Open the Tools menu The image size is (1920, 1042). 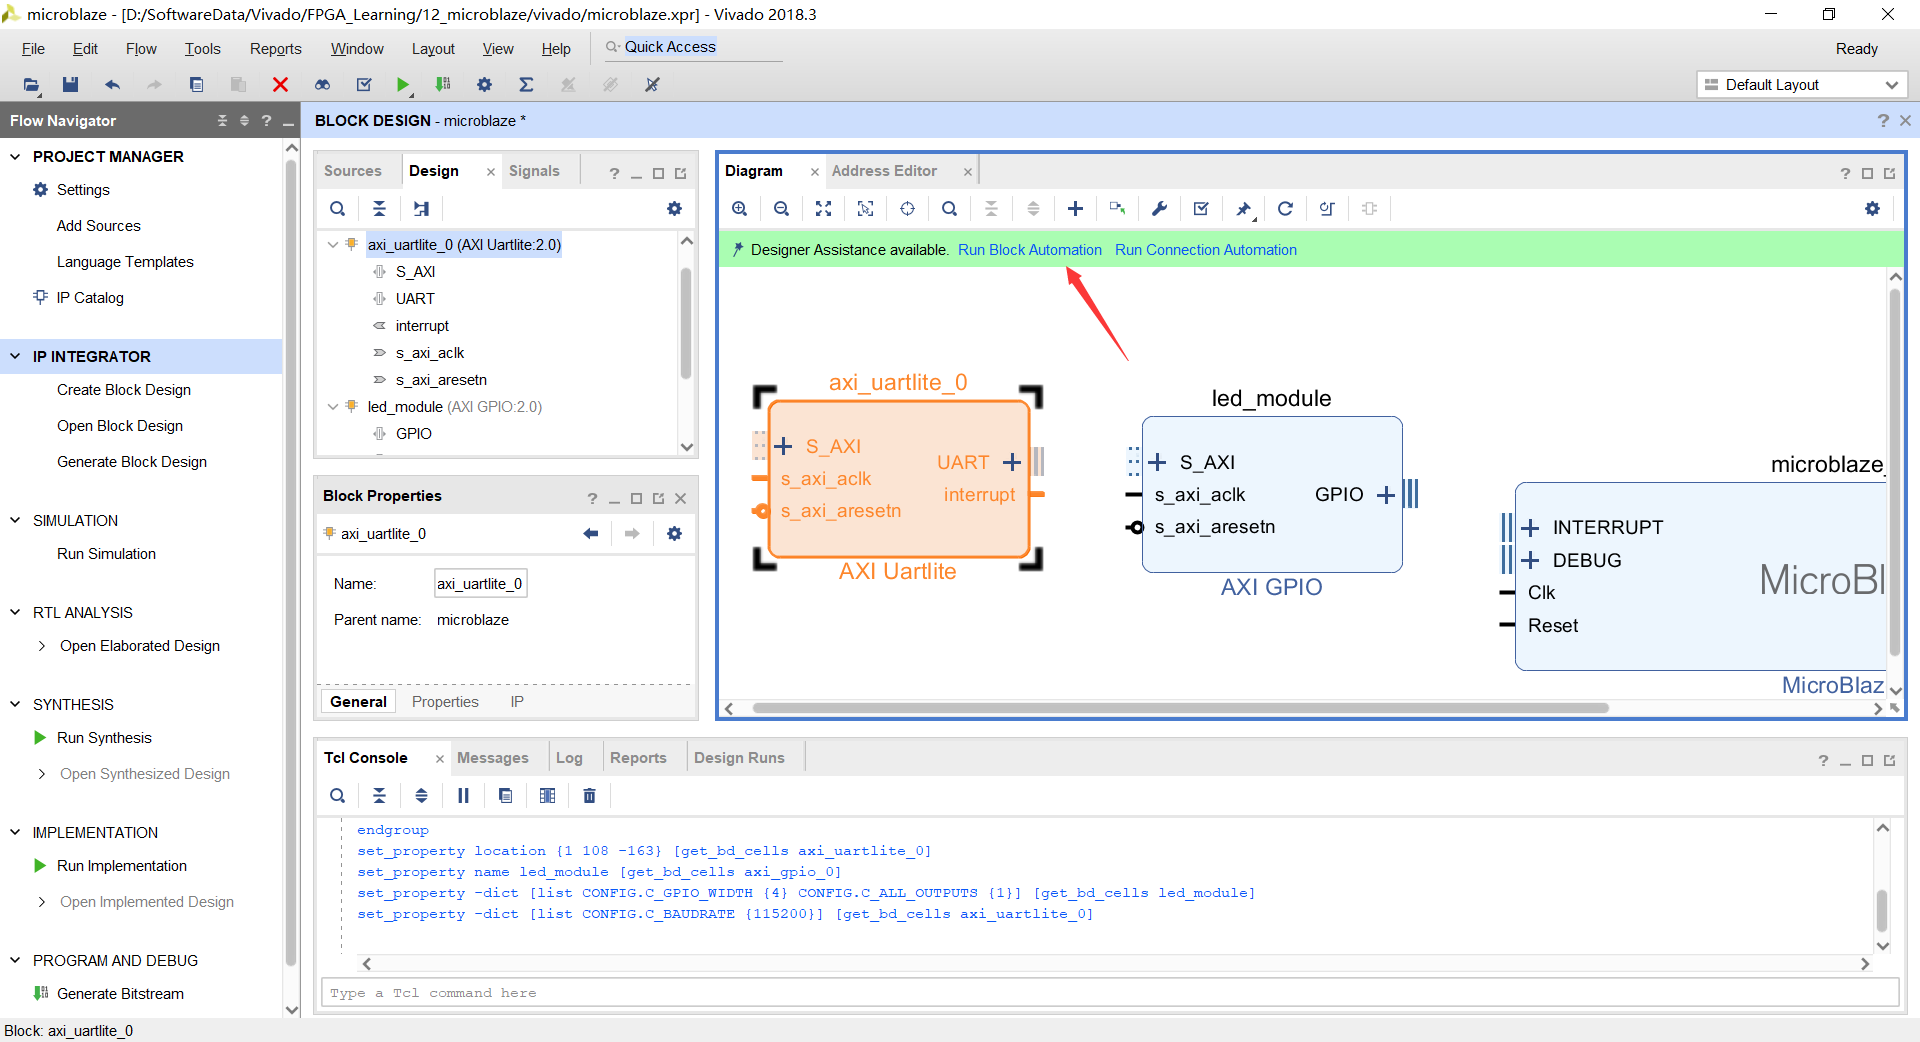[x=202, y=49]
